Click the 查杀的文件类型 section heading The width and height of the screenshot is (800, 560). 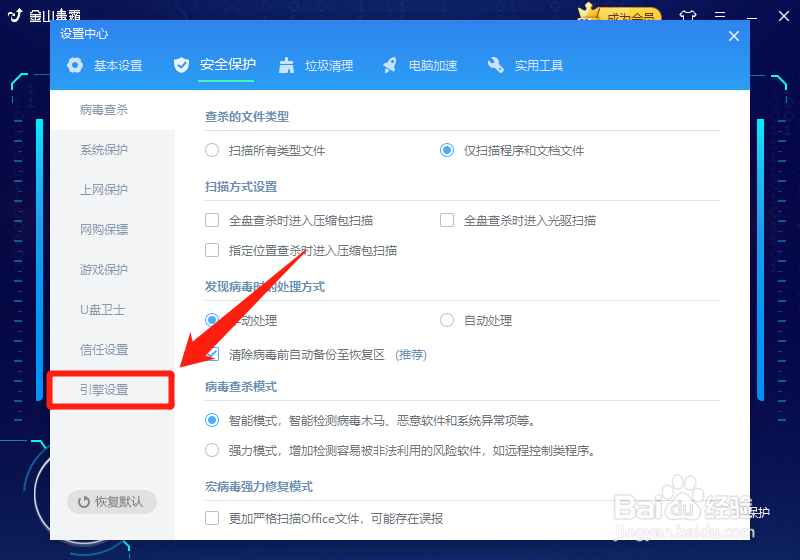click(x=247, y=117)
